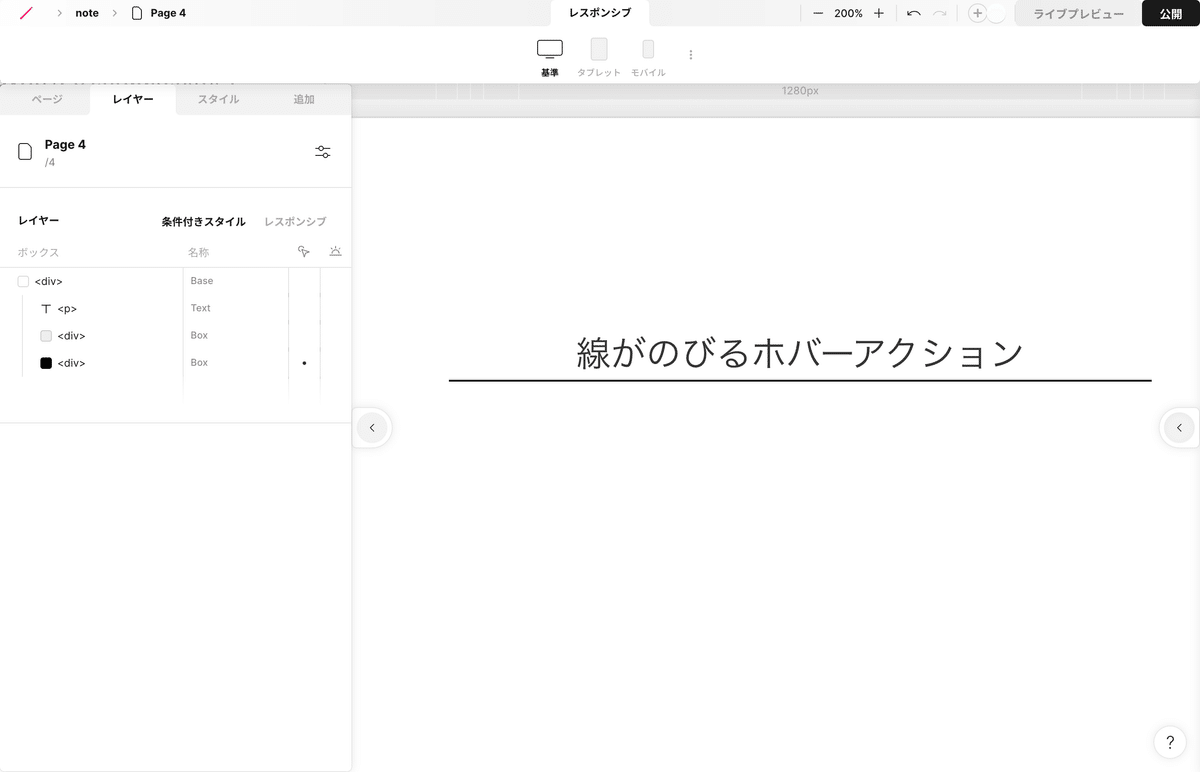Click the page icon beside Page 4 breadcrumb
Screen dimensions: 1200x772
click(137, 13)
